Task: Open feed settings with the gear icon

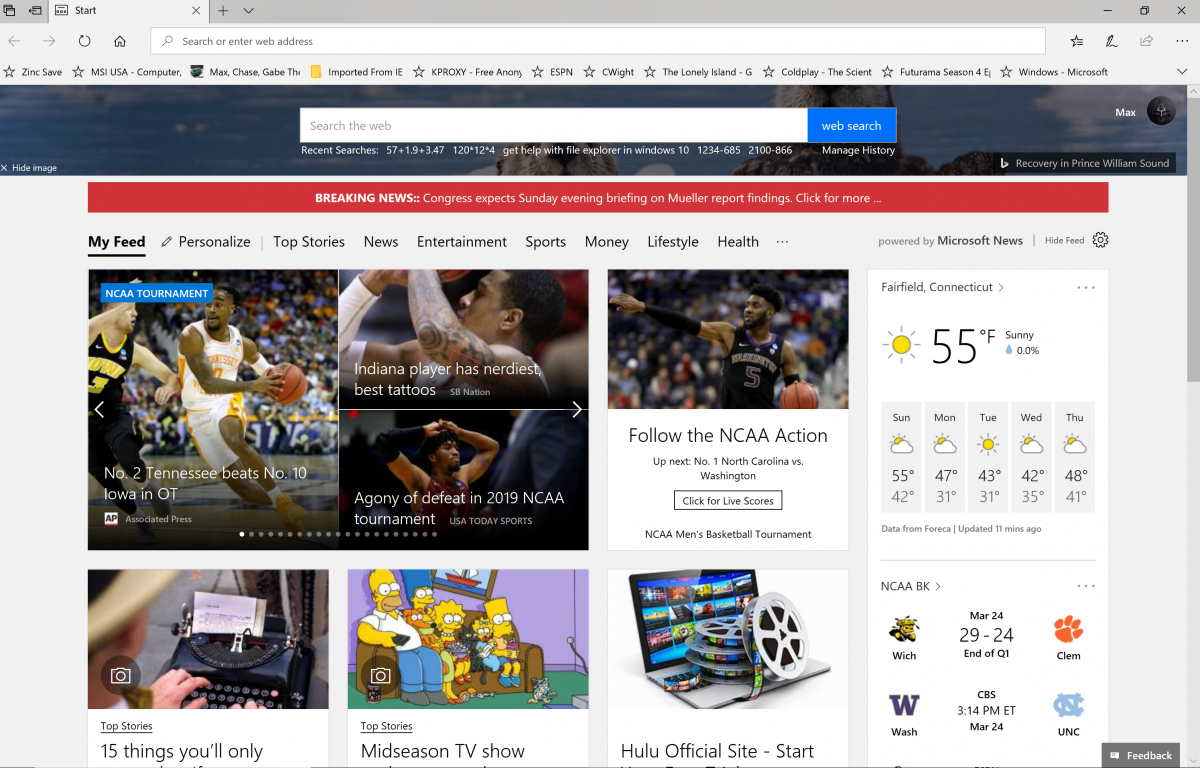Action: [1100, 240]
